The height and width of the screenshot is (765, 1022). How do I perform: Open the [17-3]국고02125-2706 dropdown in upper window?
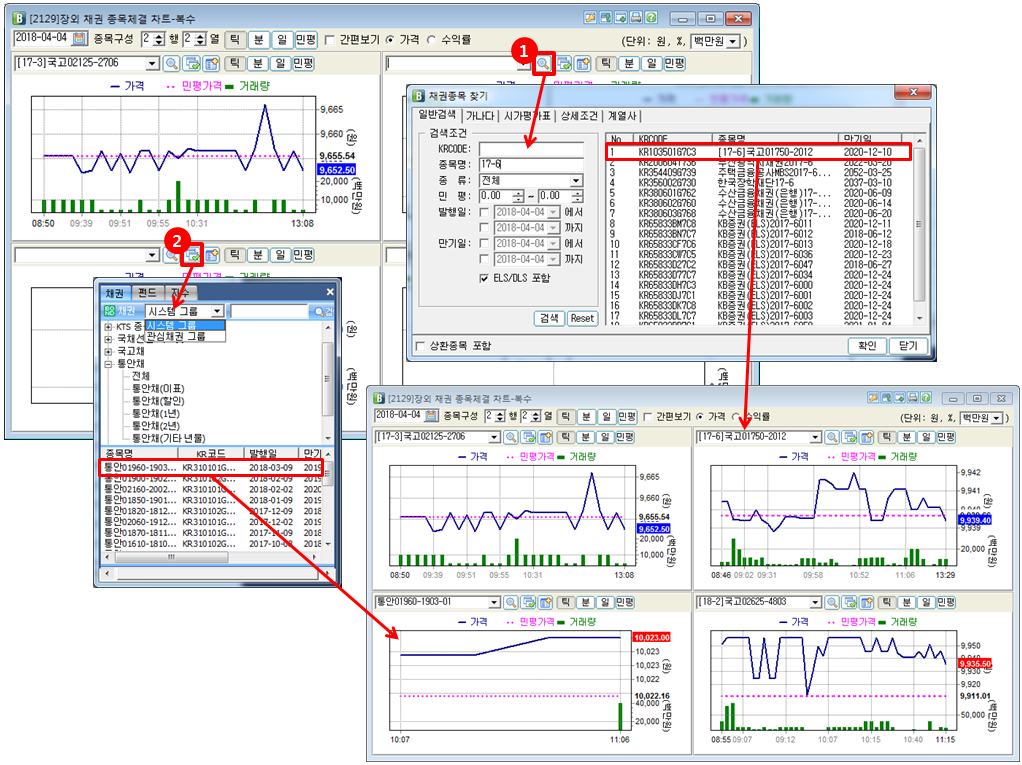coord(153,63)
